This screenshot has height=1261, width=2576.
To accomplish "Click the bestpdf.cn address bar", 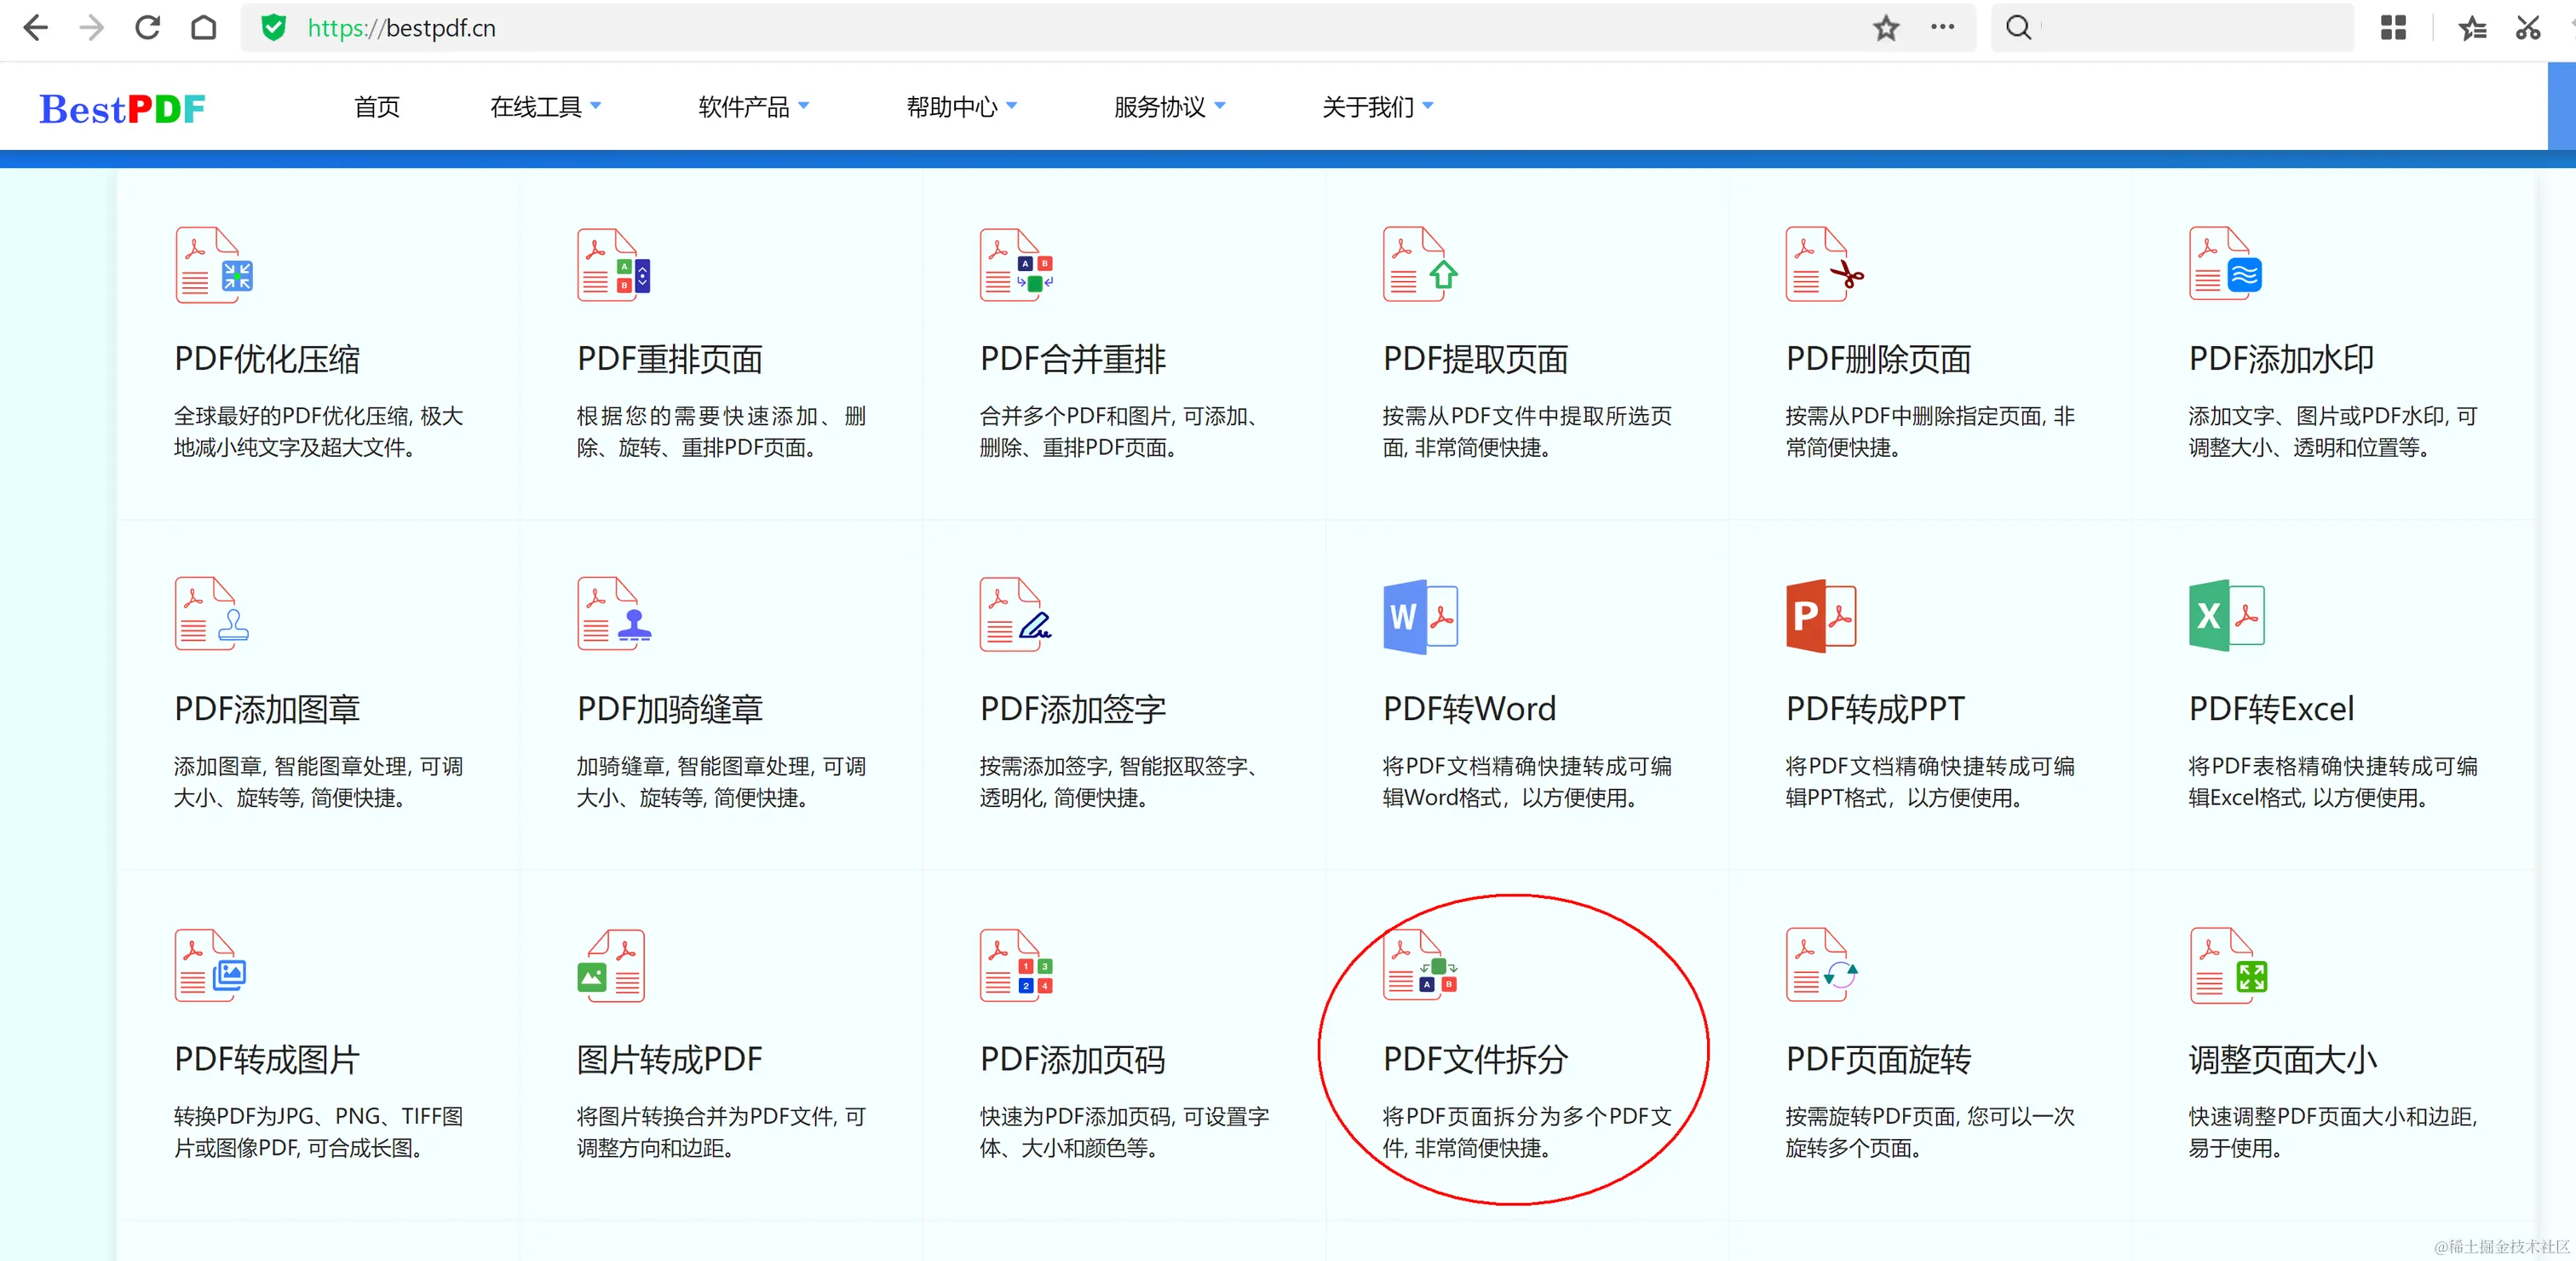I will point(1000,28).
